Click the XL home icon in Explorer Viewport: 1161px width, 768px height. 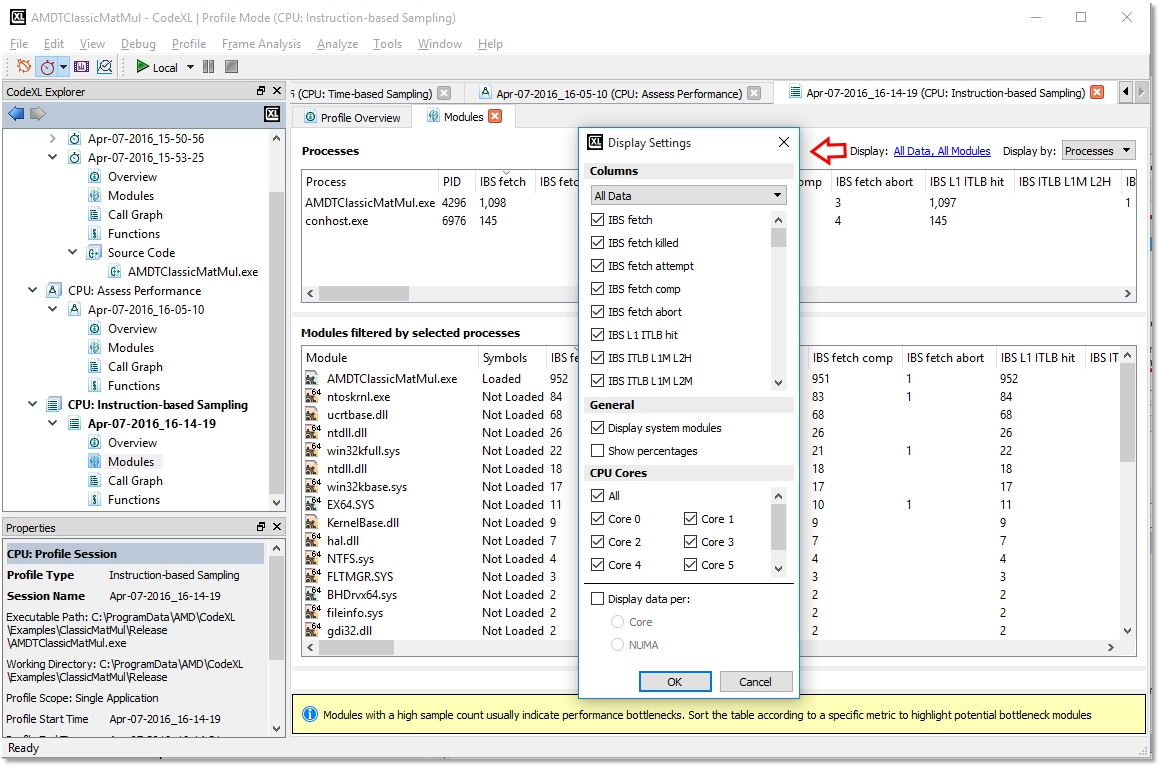[x=272, y=113]
